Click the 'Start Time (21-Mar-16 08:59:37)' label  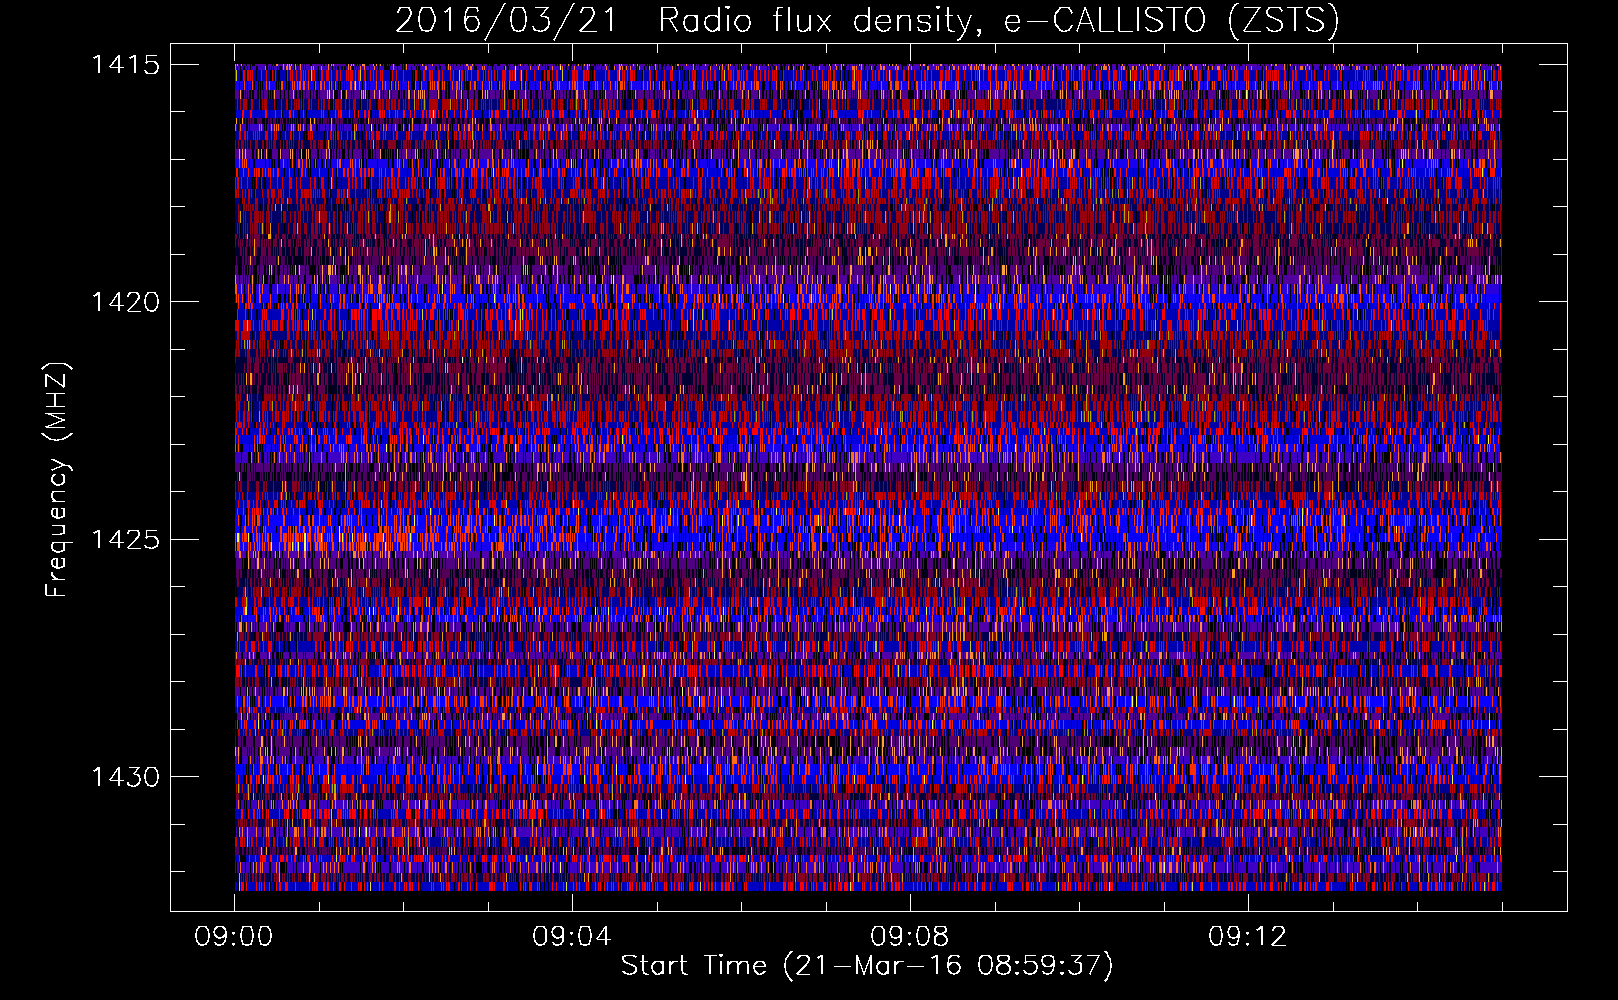[x=867, y=966]
